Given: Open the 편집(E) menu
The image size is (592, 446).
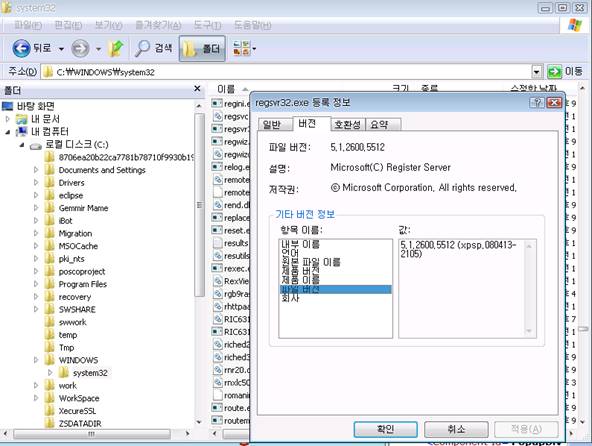Looking at the screenshot, I should (x=68, y=25).
